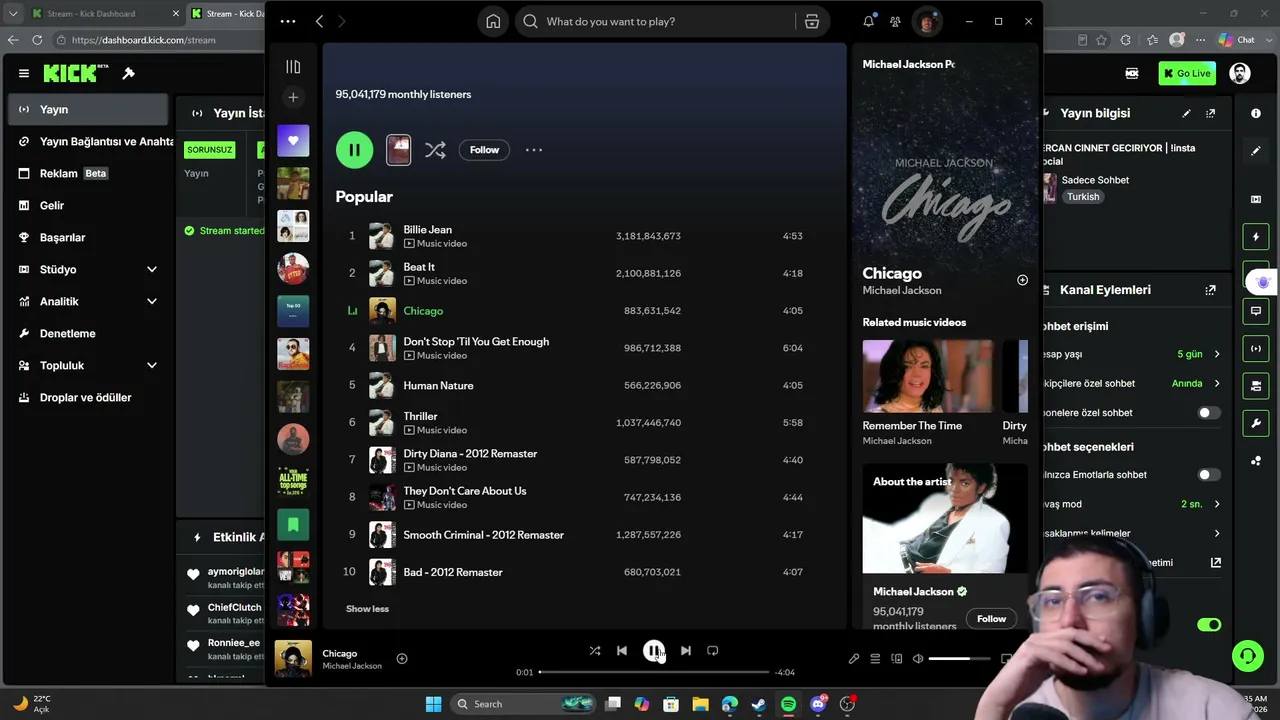1280x720 pixels.
Task: Open Kick info icon in right rail
Action: point(1256,113)
